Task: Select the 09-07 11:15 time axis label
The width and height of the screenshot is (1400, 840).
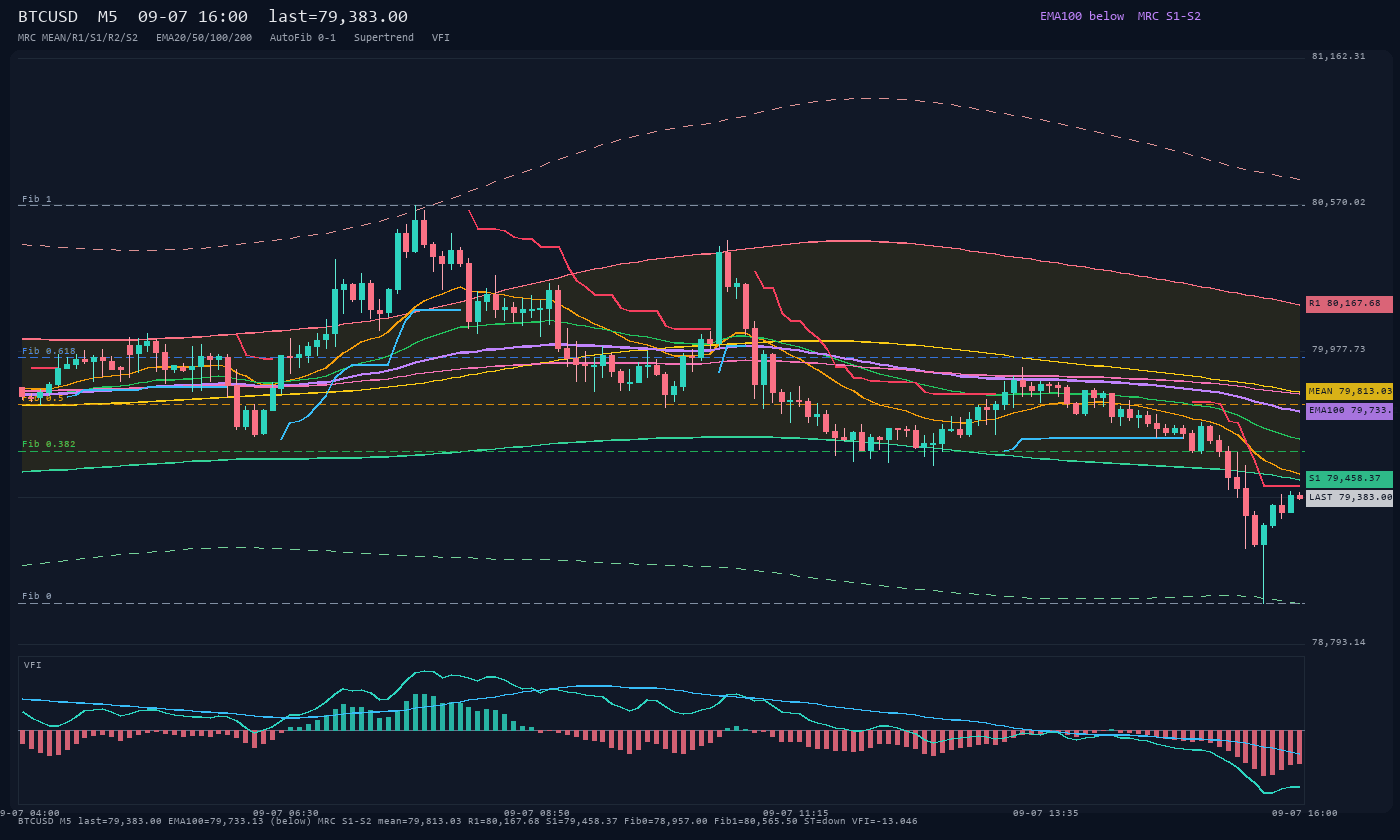Action: click(795, 813)
